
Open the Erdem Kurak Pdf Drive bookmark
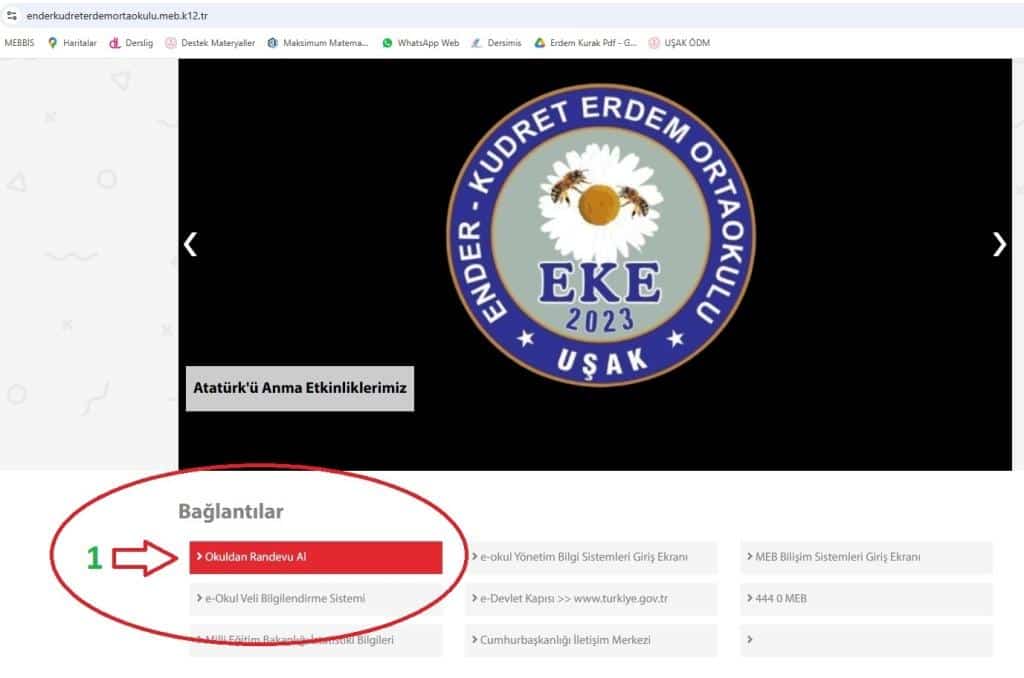[x=585, y=42]
